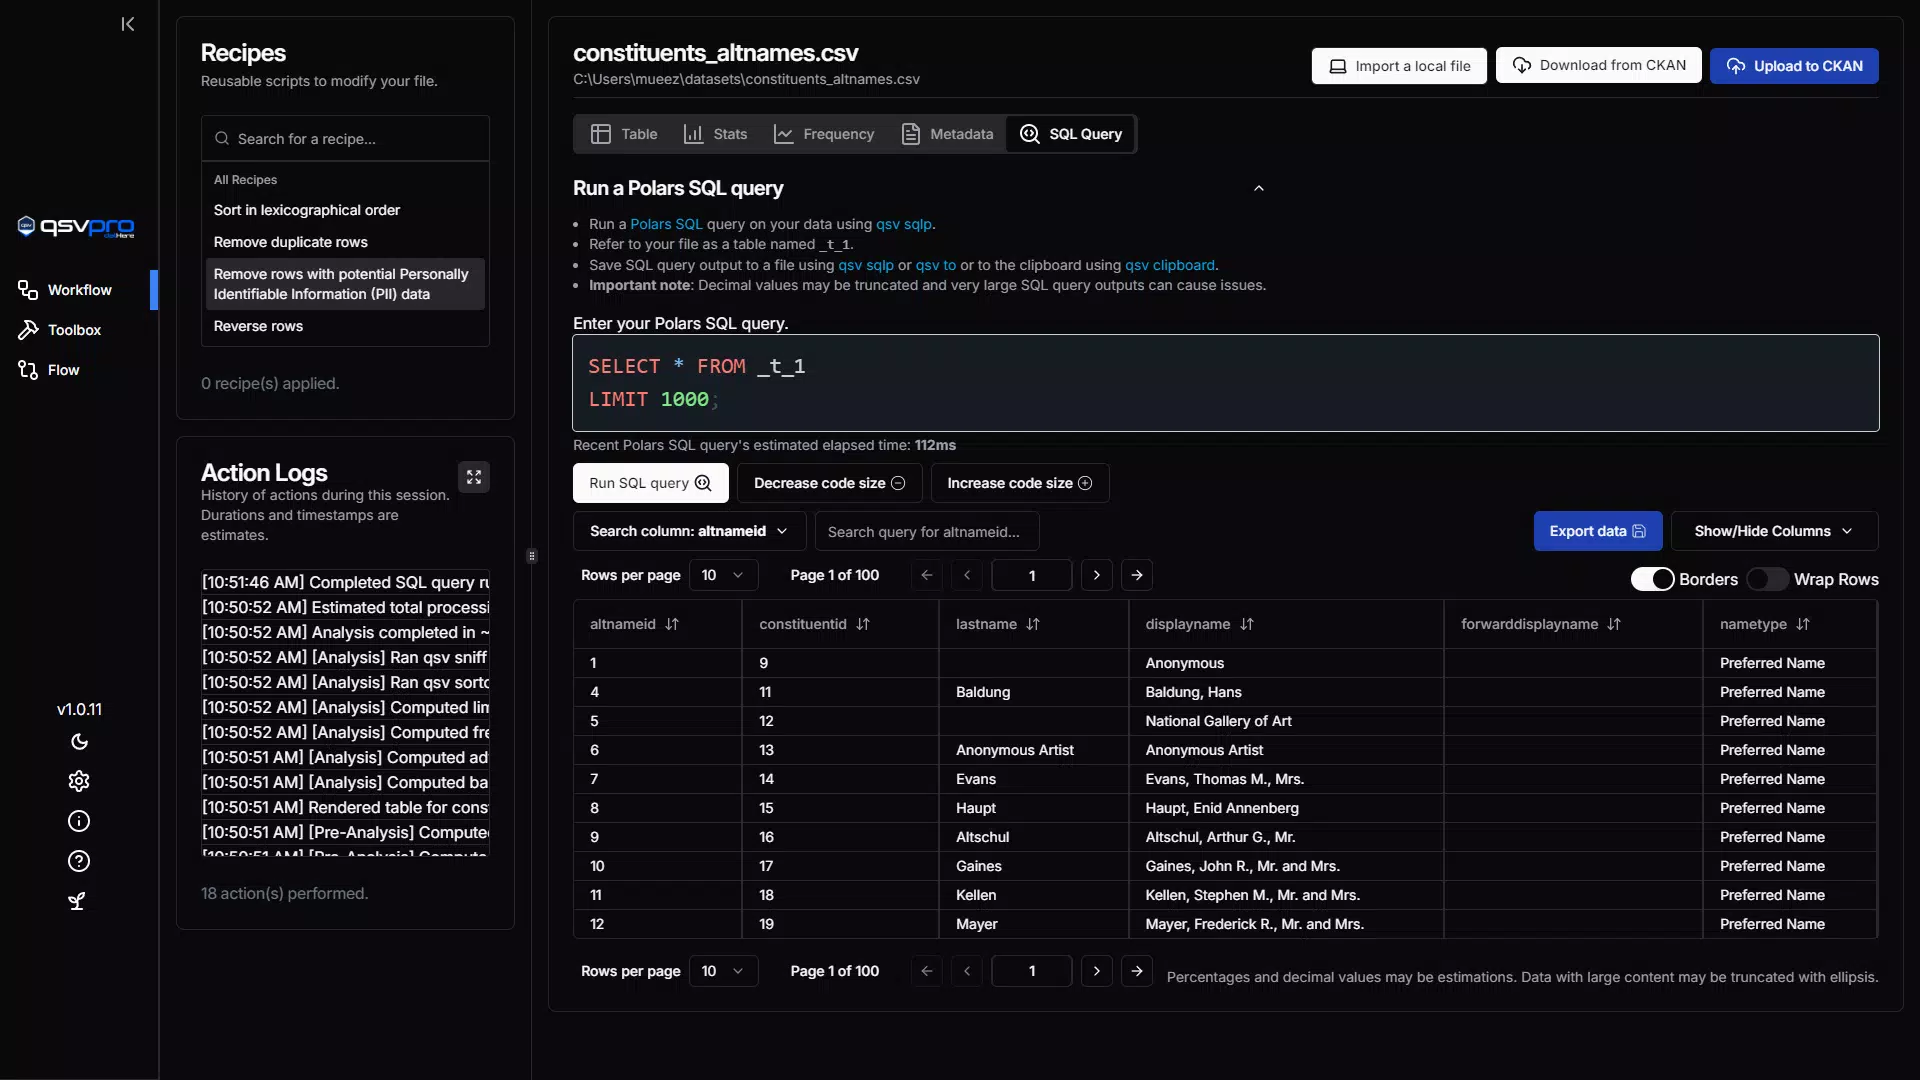Sort by constituentid column
The width and height of the screenshot is (1920, 1080).
[863, 624]
